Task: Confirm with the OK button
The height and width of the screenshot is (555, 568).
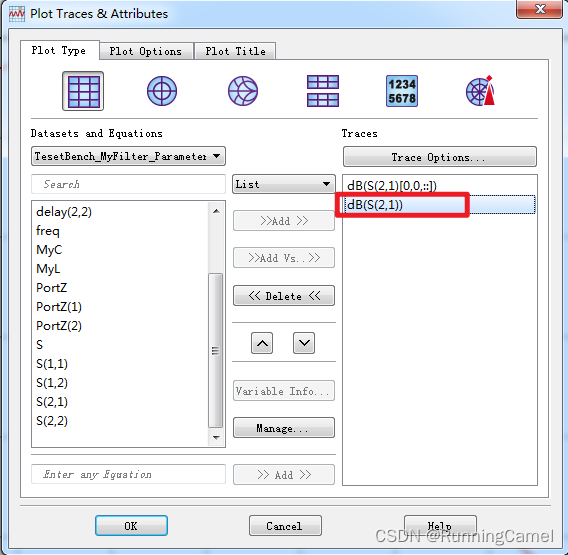Action: (x=131, y=526)
